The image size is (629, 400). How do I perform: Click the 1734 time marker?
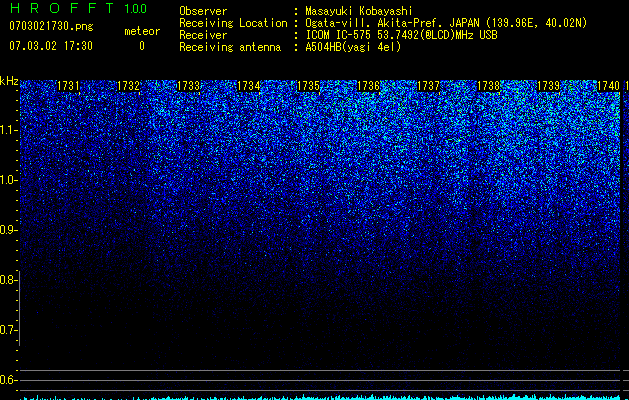click(248, 86)
